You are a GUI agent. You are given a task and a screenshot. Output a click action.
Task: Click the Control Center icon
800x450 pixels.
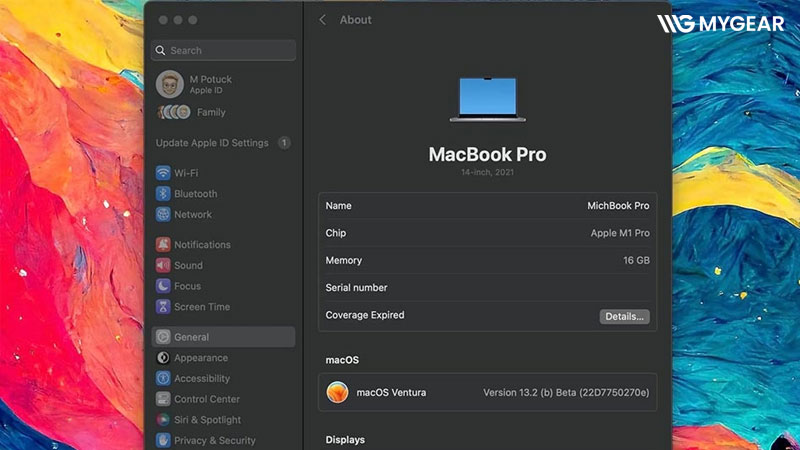(163, 399)
